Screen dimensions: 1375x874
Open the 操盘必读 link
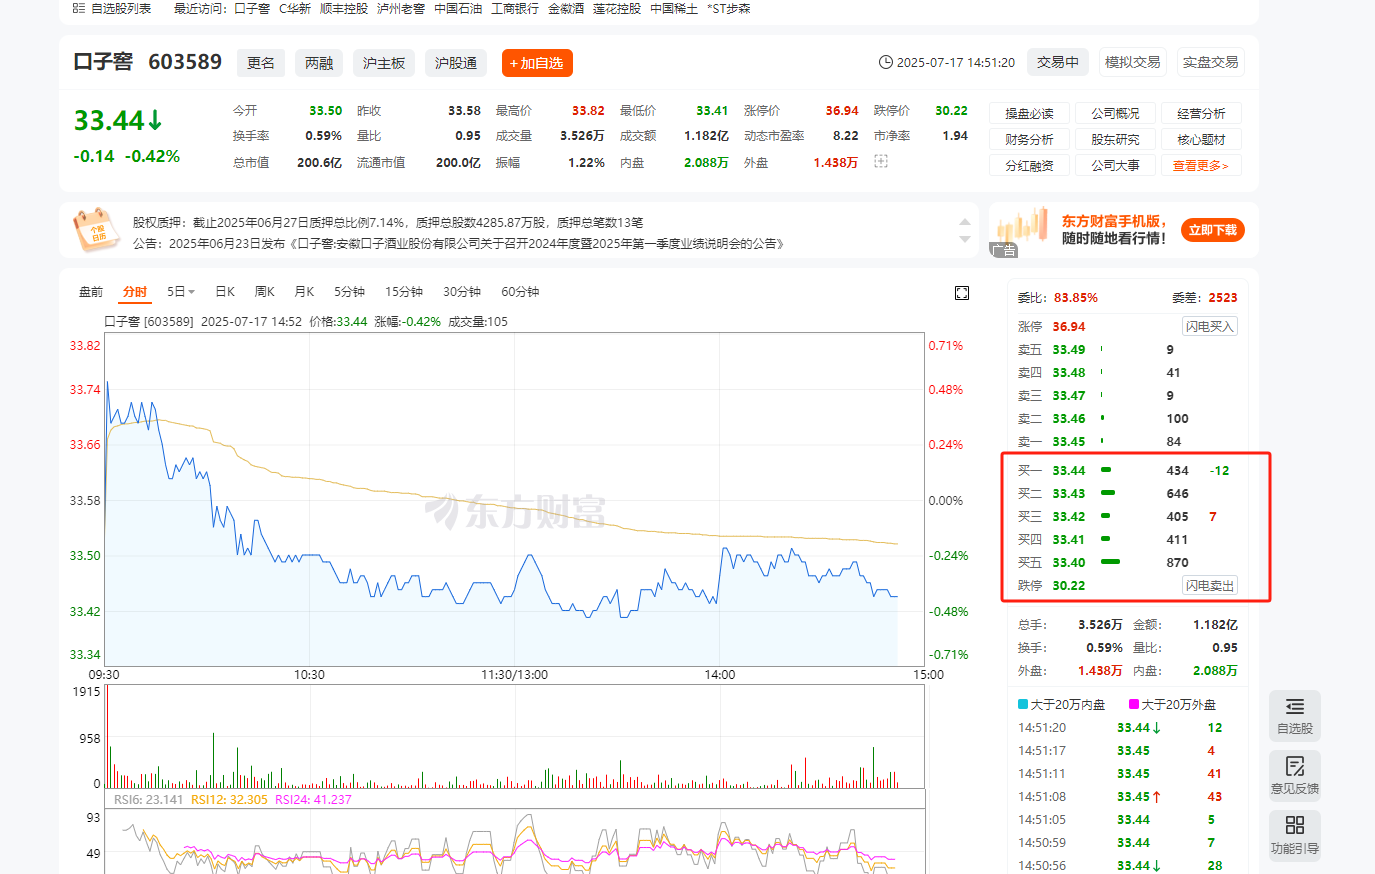tap(1029, 113)
